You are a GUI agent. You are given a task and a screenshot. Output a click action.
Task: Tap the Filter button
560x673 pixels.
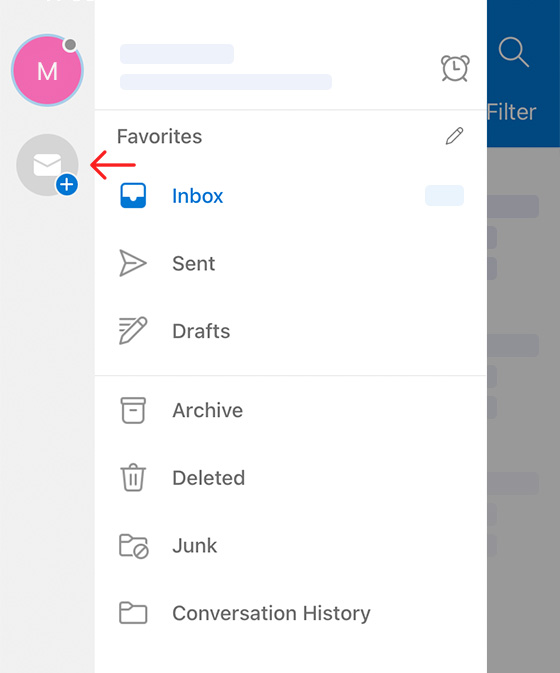click(x=512, y=112)
